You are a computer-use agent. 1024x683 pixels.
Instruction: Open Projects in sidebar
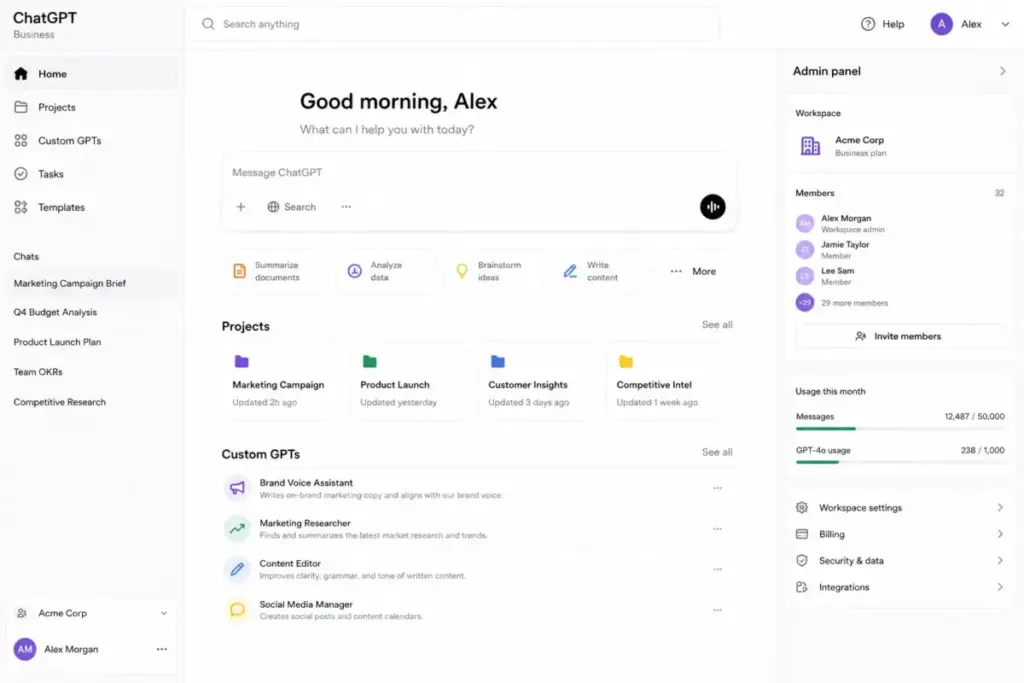92,107
